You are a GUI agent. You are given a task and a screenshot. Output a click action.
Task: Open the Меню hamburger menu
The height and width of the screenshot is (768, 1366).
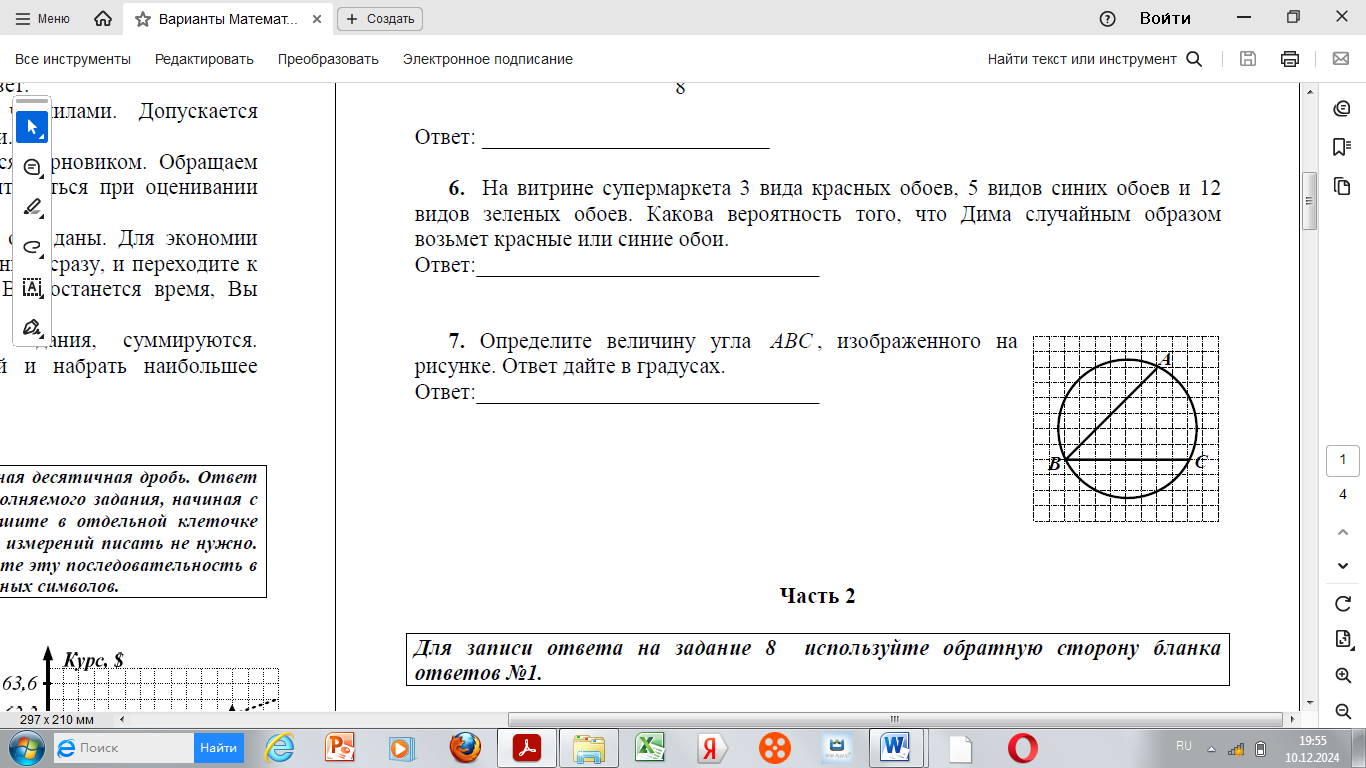coord(43,18)
